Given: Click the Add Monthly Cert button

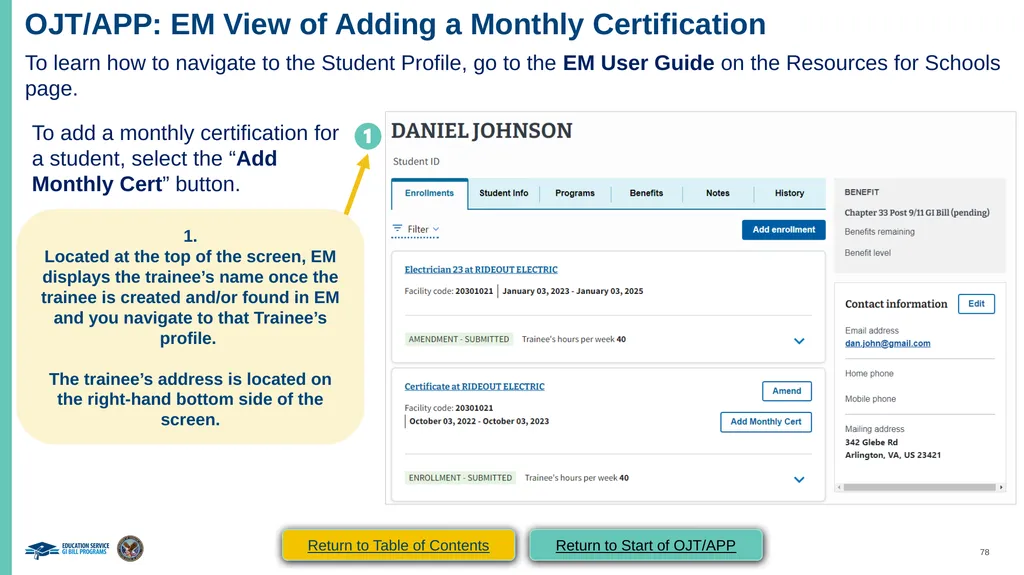Looking at the screenshot, I should click(766, 422).
